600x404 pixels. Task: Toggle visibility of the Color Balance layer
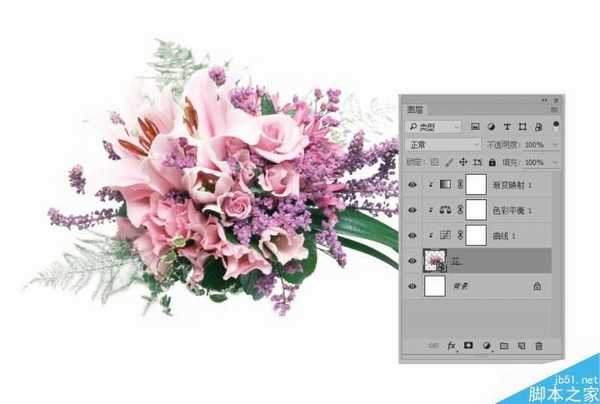412,210
